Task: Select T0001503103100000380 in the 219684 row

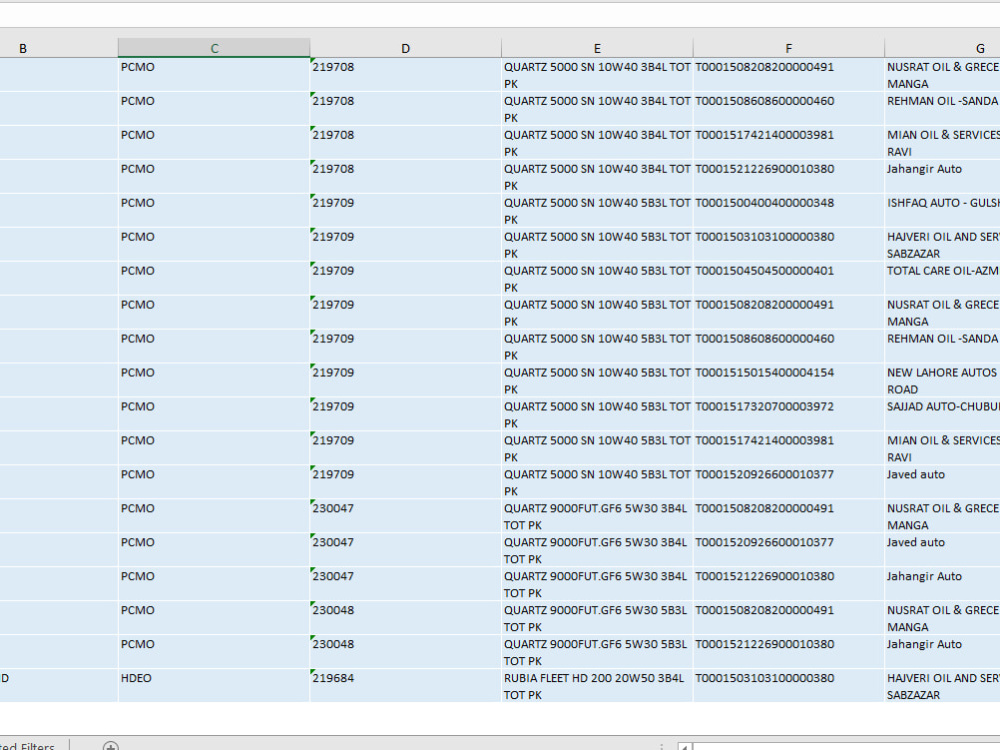Action: (x=789, y=686)
